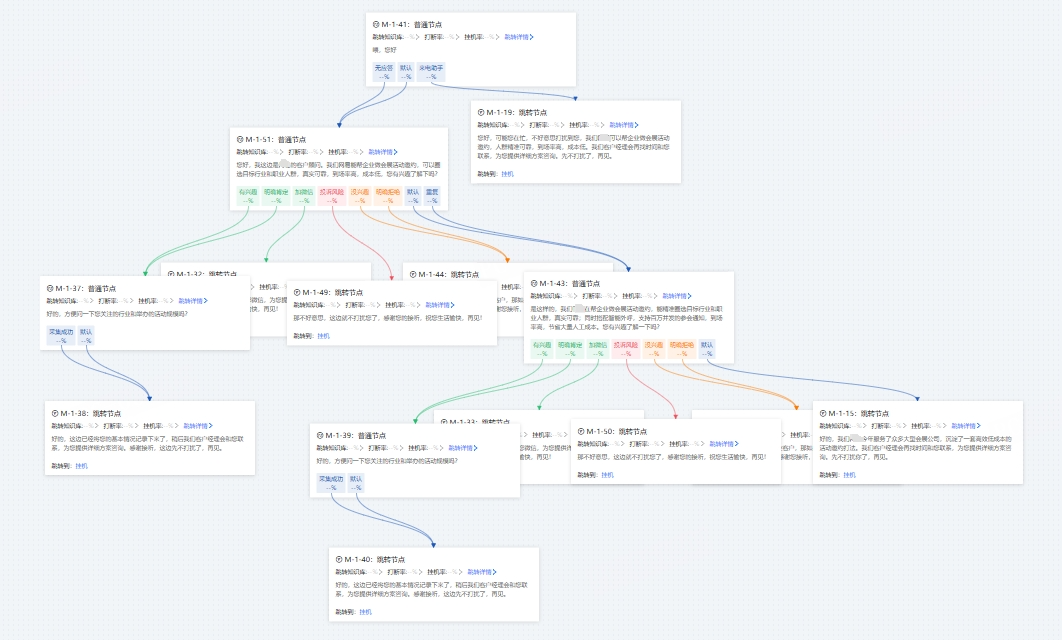Image resolution: width=1062 pixels, height=640 pixels.
Task: Select the red 投诉风险 tag in M-1-51
Action: [332, 196]
